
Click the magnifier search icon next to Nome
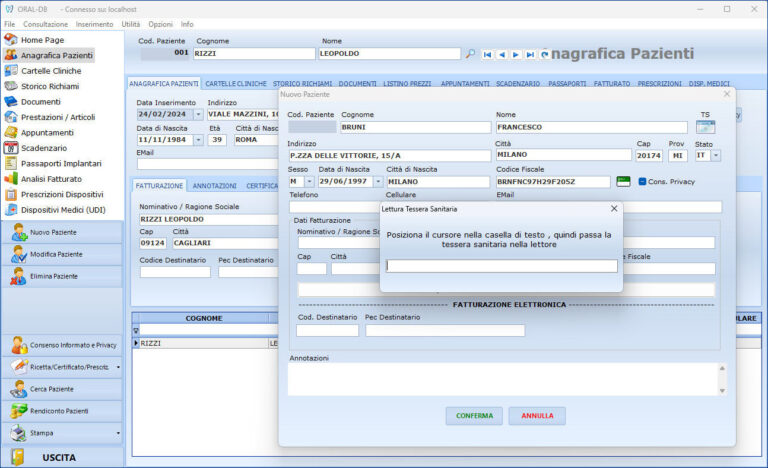tap(470, 54)
